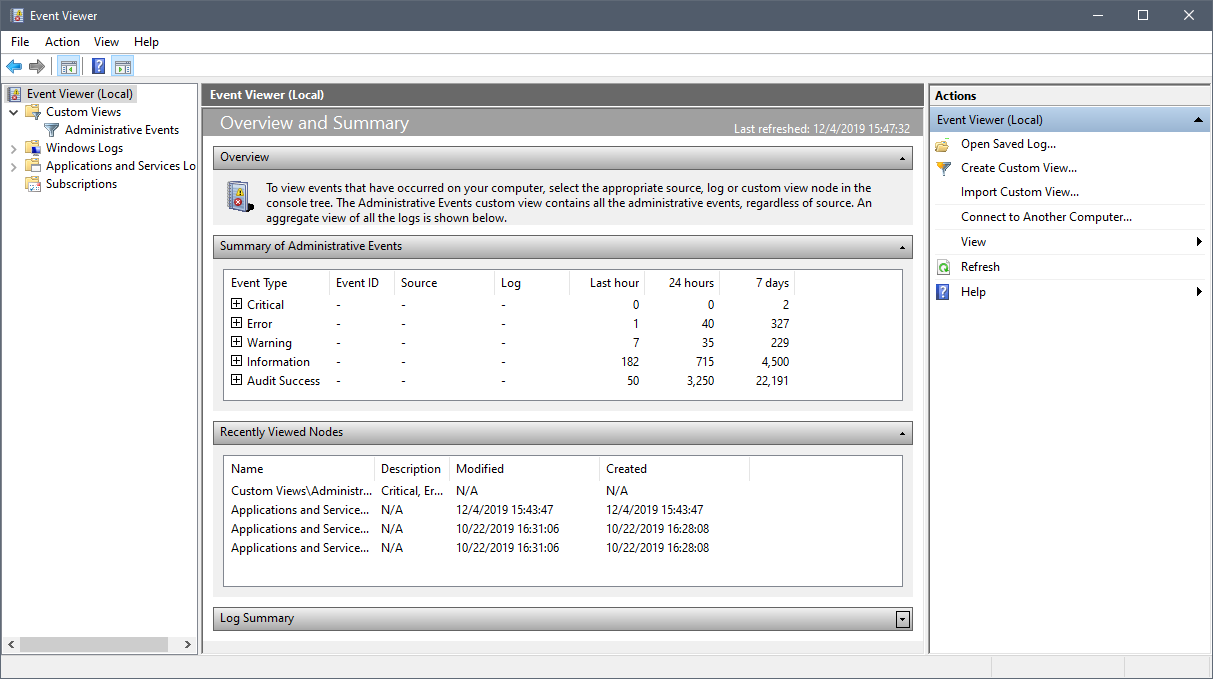The height and width of the screenshot is (679, 1213).
Task: Expand the Warning event type row
Action: click(237, 342)
